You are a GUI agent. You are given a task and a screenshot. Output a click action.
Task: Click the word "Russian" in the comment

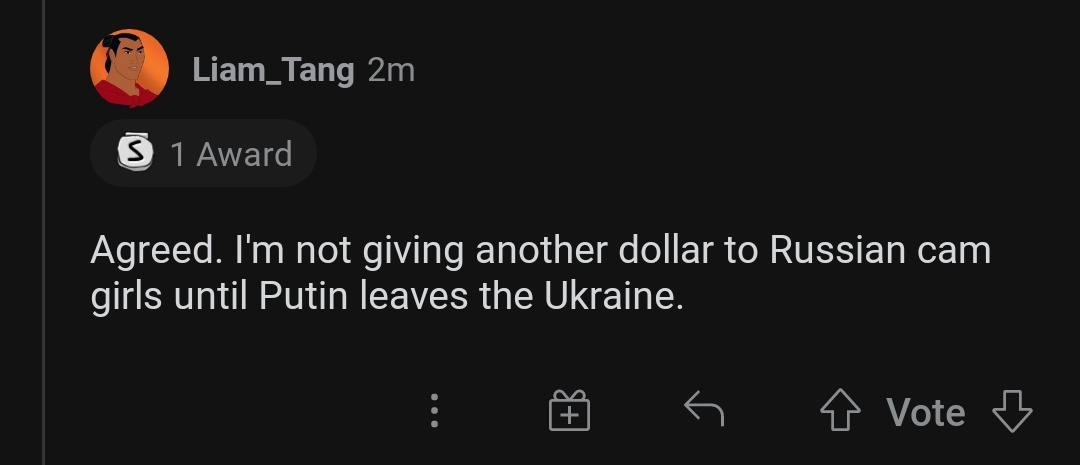pyautogui.click(x=839, y=250)
